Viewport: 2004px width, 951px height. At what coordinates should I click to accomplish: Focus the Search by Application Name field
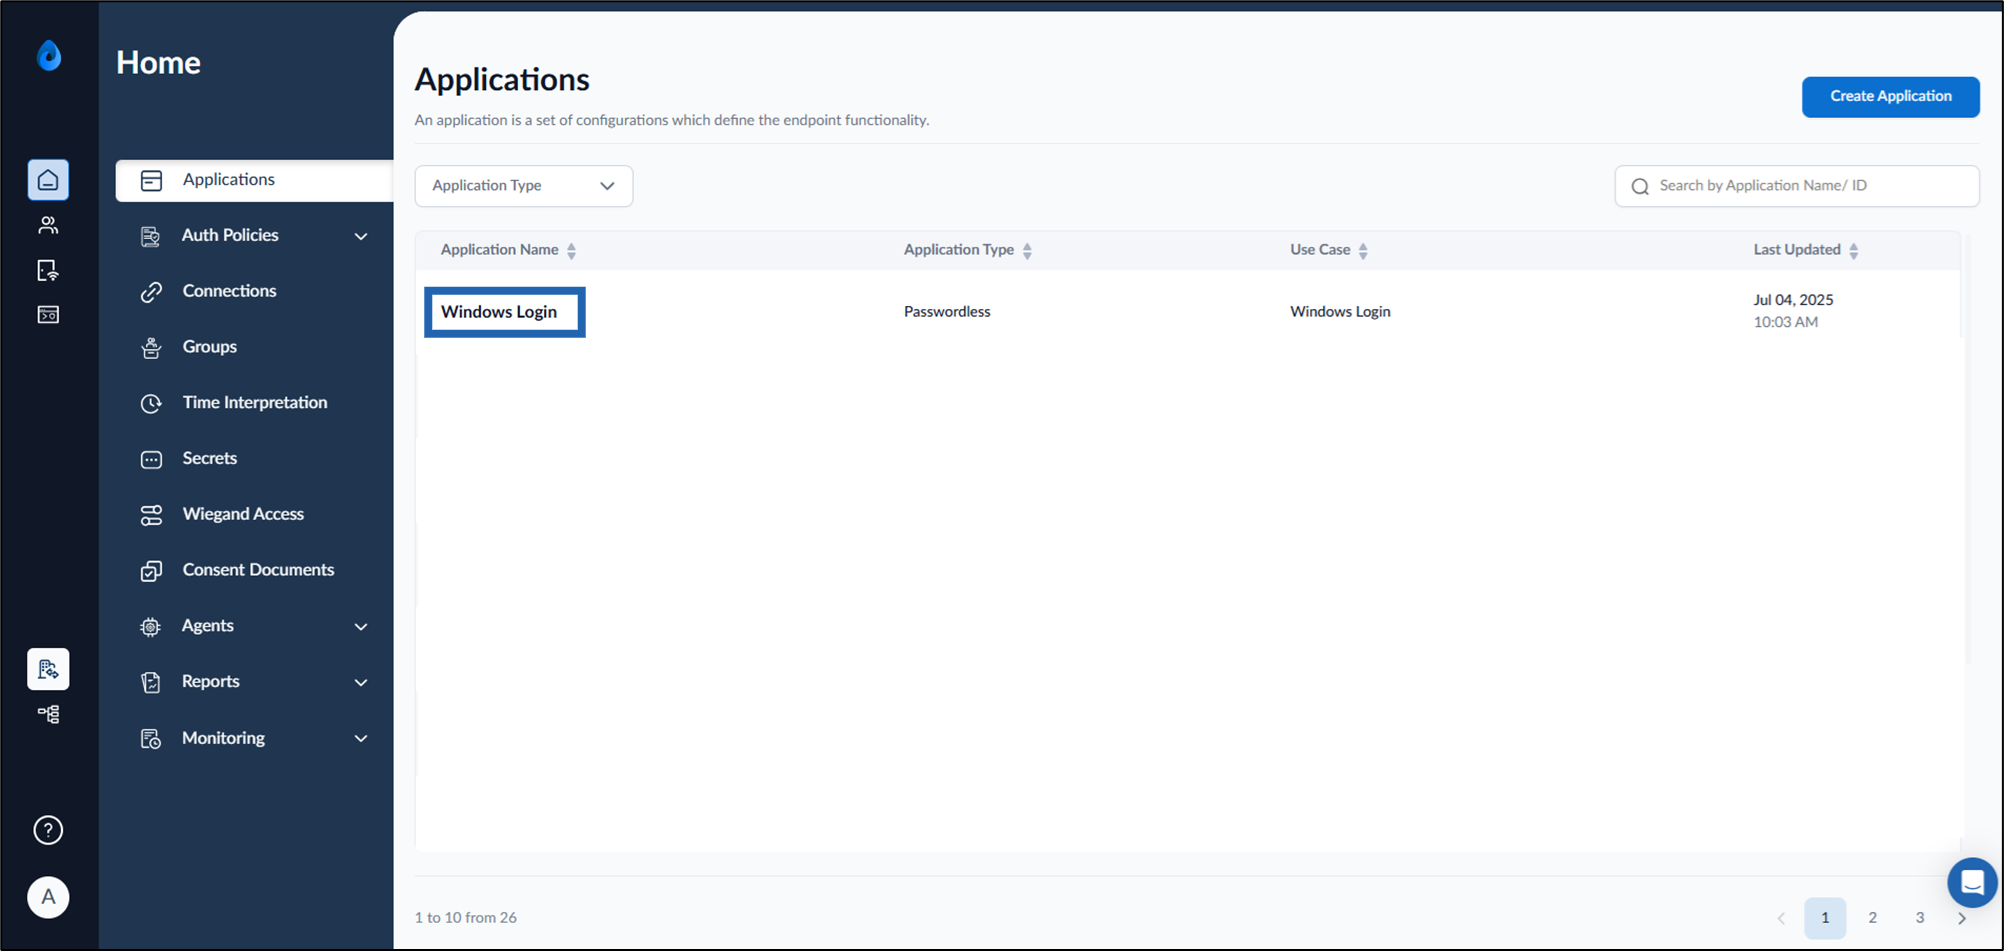(x=1797, y=186)
